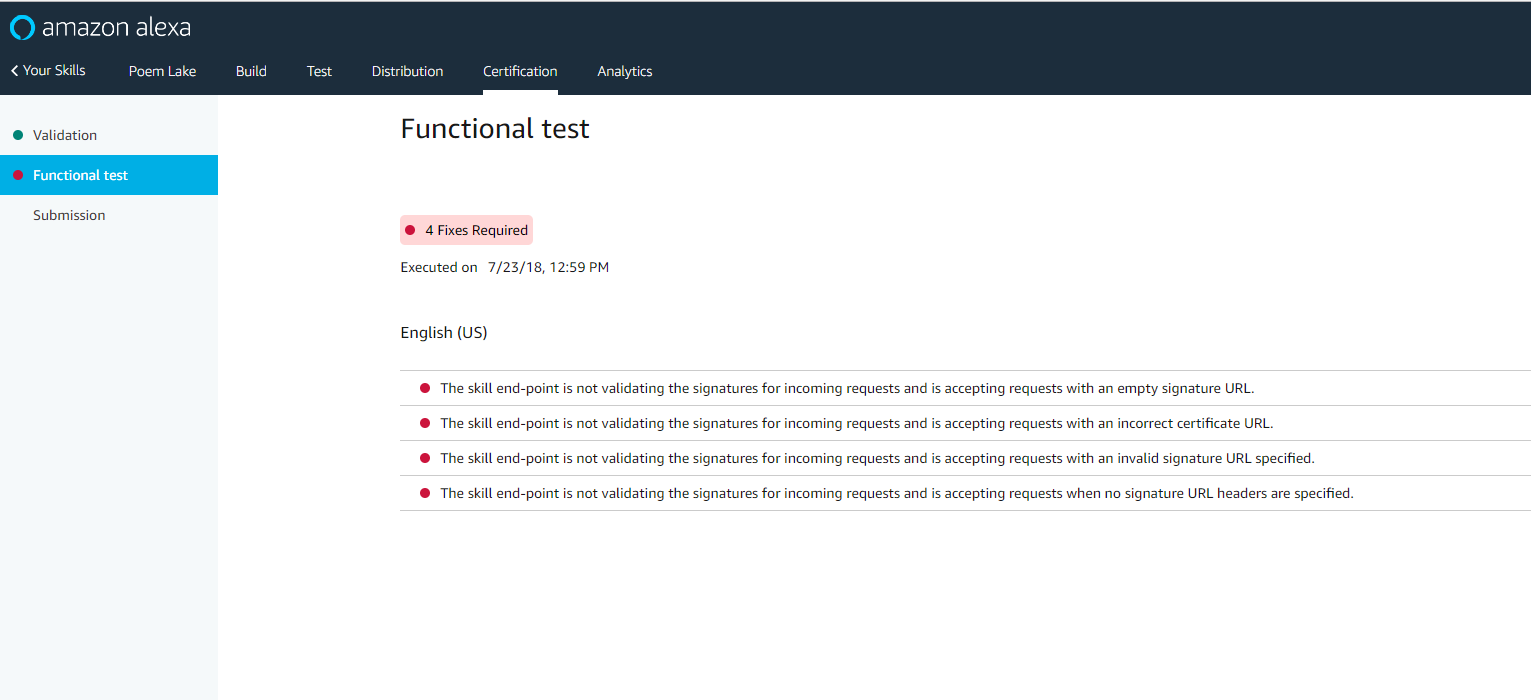
Task: Select the invalid signature URL specified error
Action: click(965, 458)
